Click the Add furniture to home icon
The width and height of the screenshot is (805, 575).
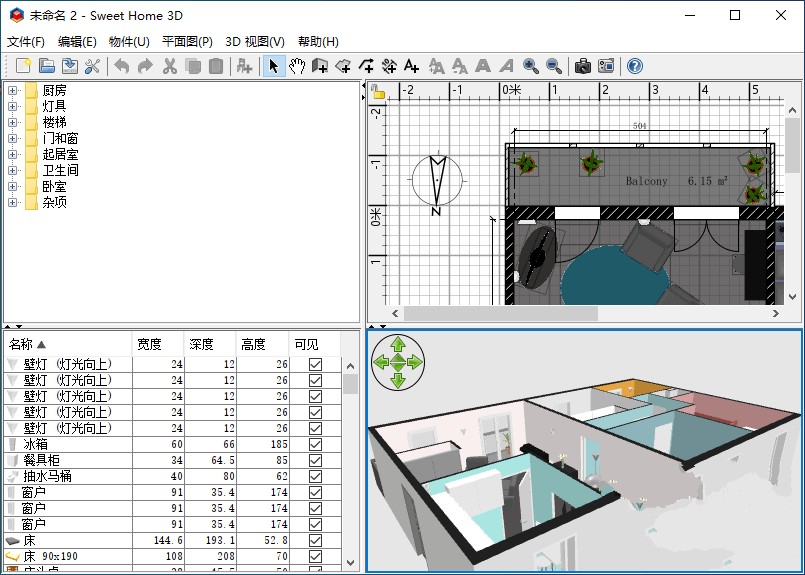pos(244,66)
